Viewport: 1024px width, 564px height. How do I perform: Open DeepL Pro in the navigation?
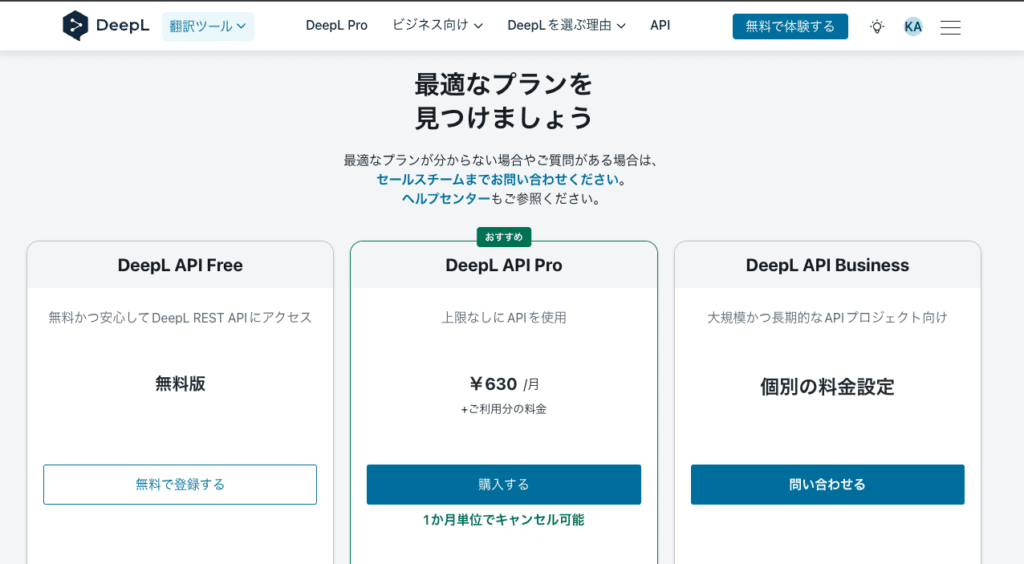point(336,25)
